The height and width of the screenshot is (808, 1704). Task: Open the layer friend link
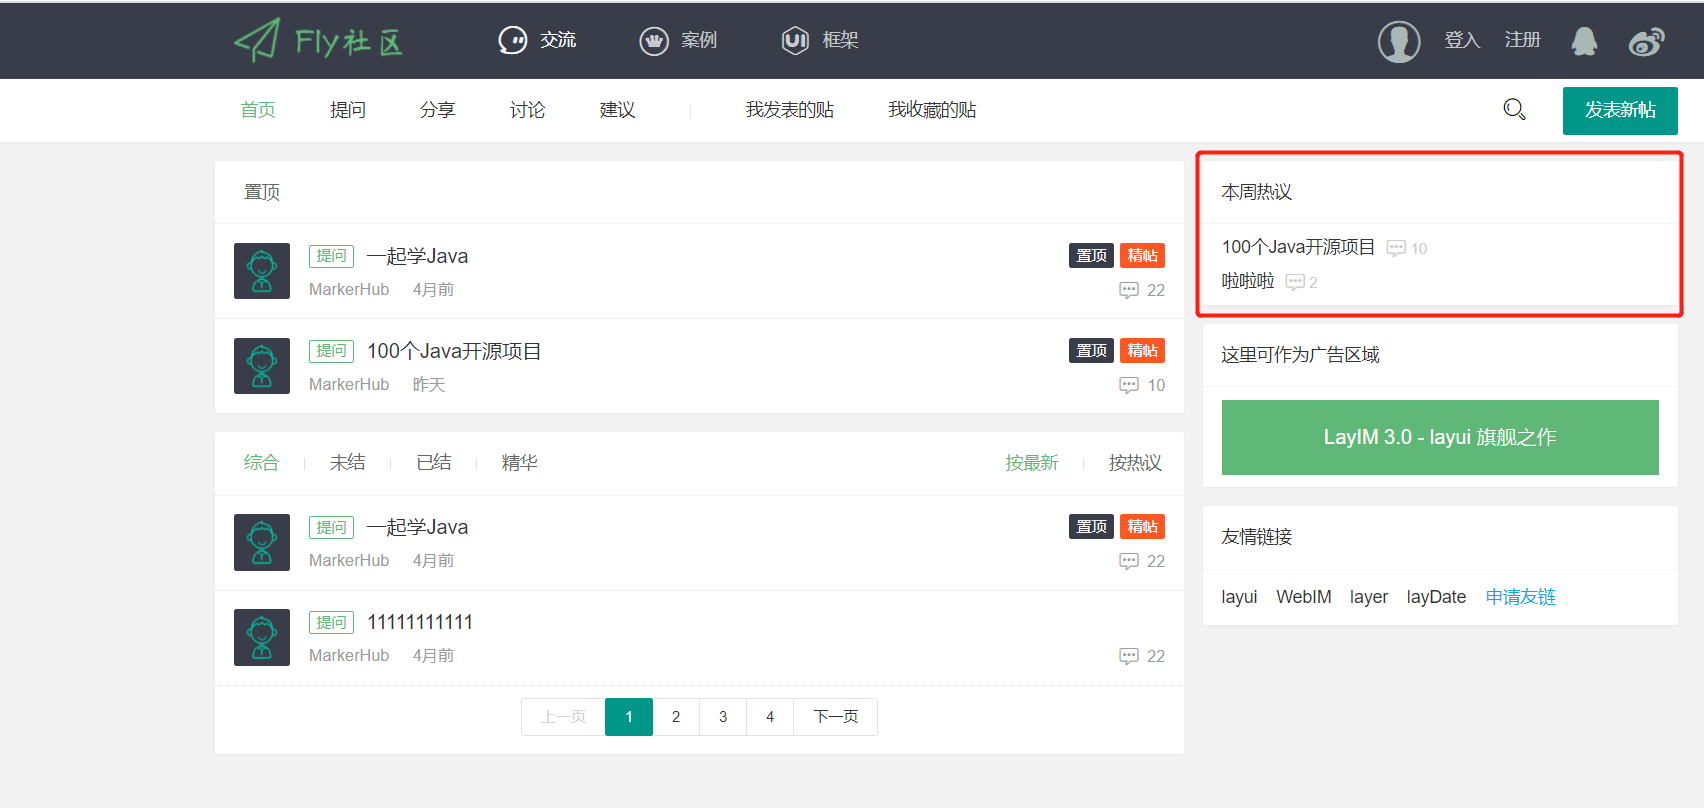tap(1369, 597)
